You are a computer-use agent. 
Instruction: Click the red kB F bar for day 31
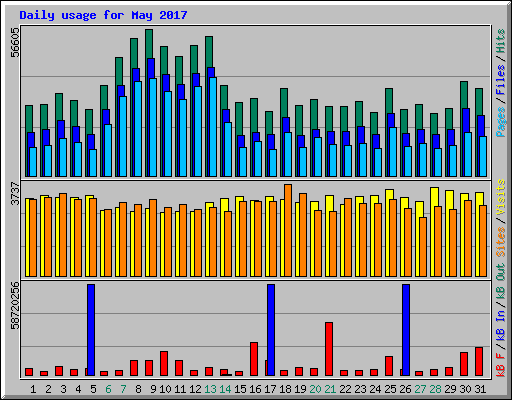(x=479, y=362)
